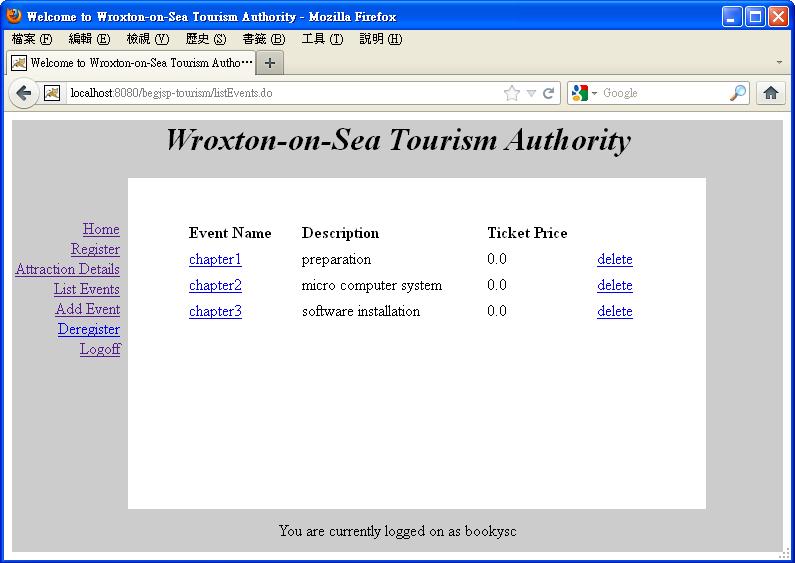The image size is (795, 563).
Task: Expand the list all tabs arrow
Action: coord(779,62)
